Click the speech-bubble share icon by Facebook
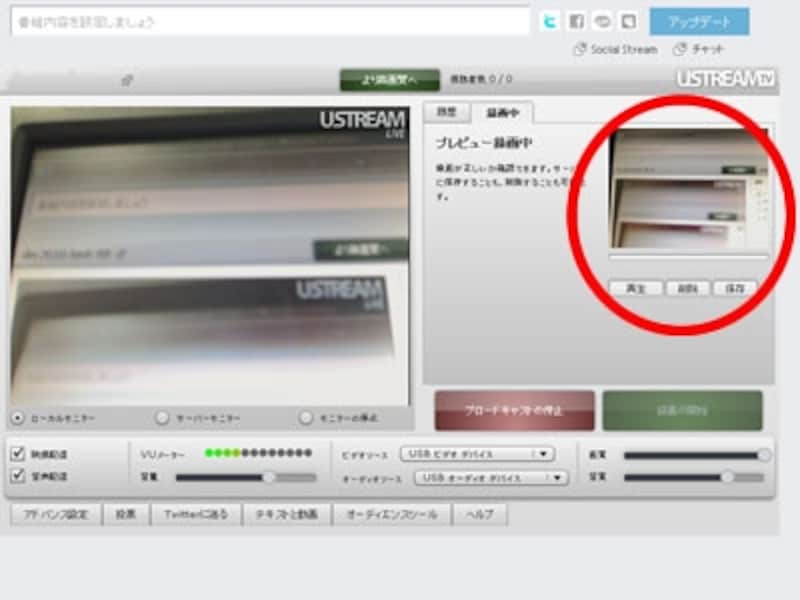This screenshot has width=800, height=600. (x=603, y=21)
